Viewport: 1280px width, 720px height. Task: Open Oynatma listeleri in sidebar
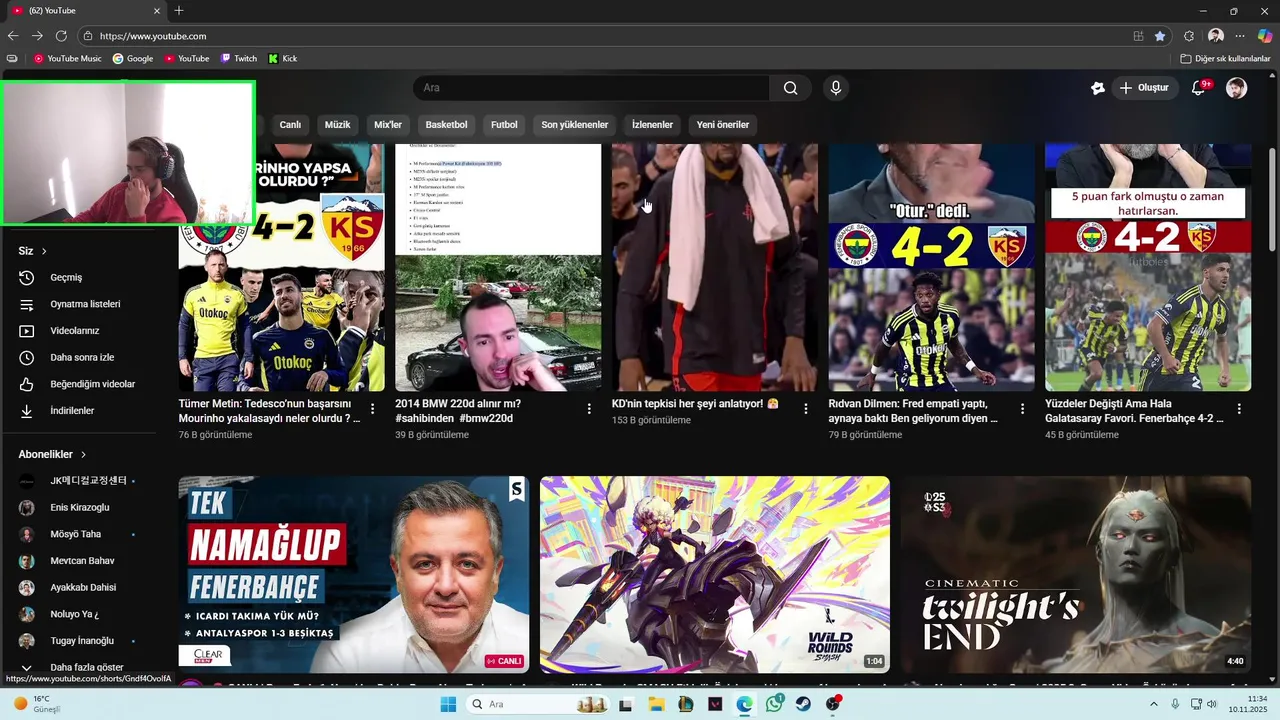pyautogui.click(x=78, y=304)
